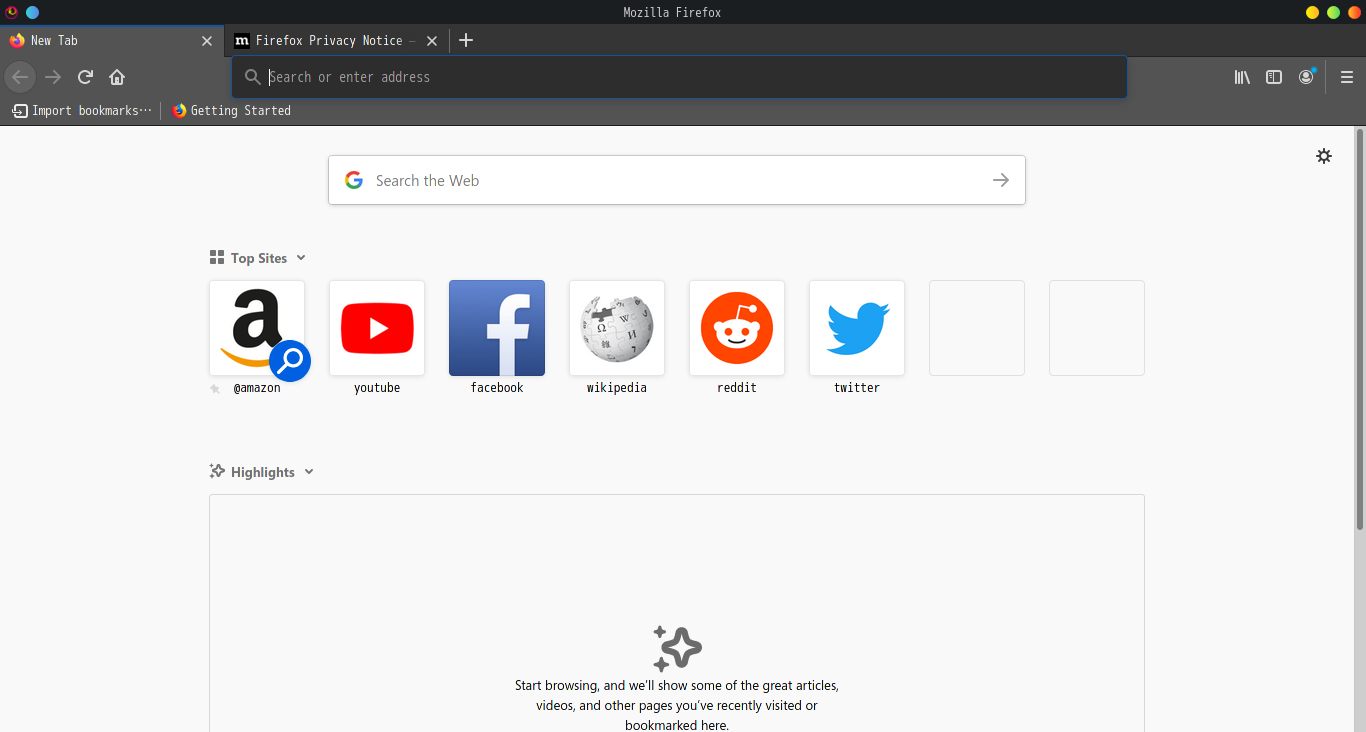Open the hamburger application menu
Image resolution: width=1366 pixels, height=732 pixels.
tap(1346, 77)
